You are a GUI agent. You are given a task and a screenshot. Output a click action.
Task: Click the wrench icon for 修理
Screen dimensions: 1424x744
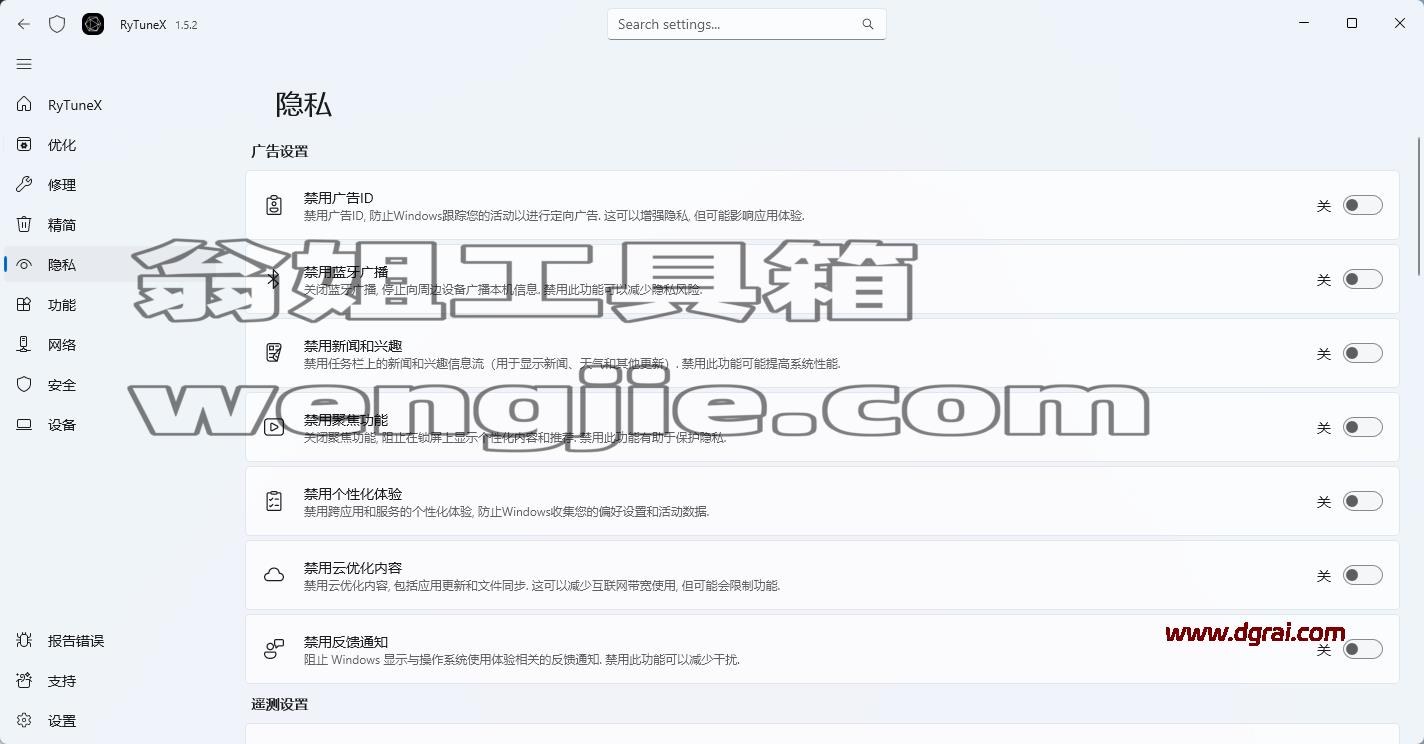point(24,185)
